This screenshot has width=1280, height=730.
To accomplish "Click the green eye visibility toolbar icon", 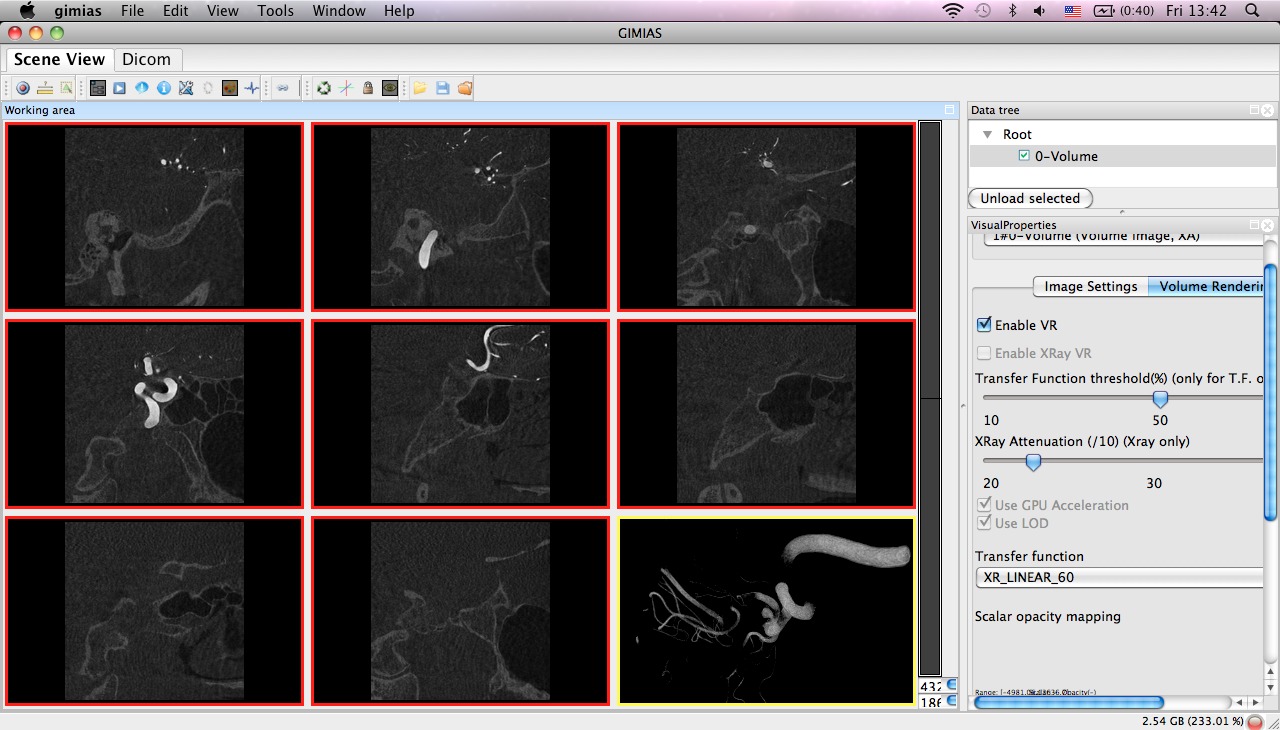I will click(389, 88).
